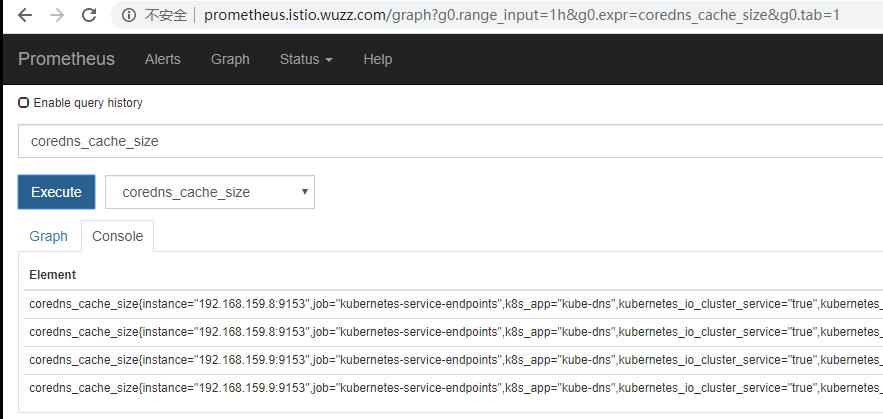Click the Element column header
Image resolution: width=883 pixels, height=419 pixels.
click(53, 275)
